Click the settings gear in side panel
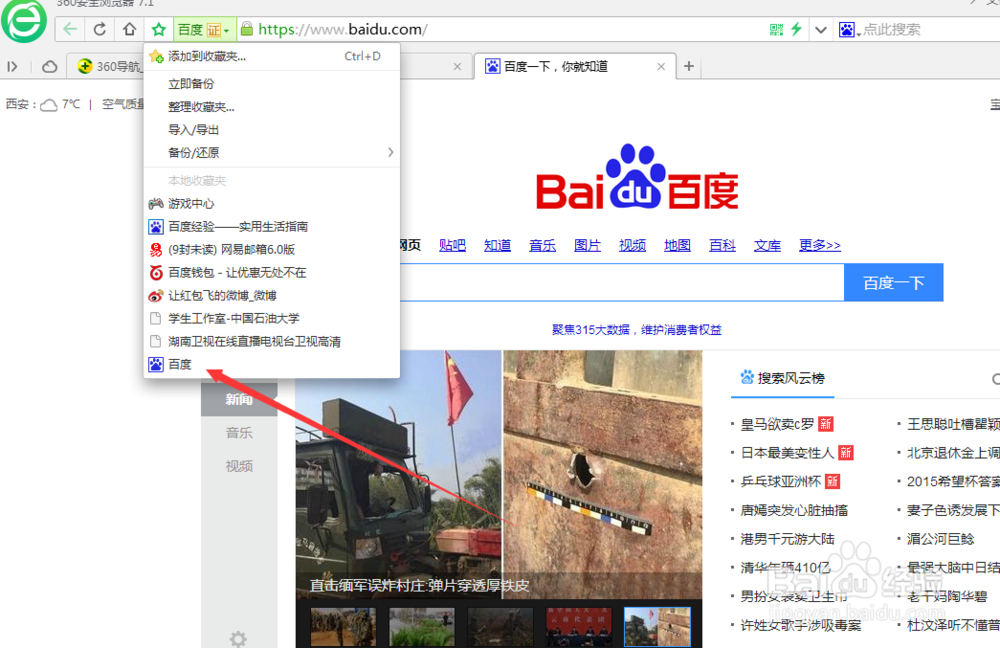The height and width of the screenshot is (648, 1000). point(238,638)
